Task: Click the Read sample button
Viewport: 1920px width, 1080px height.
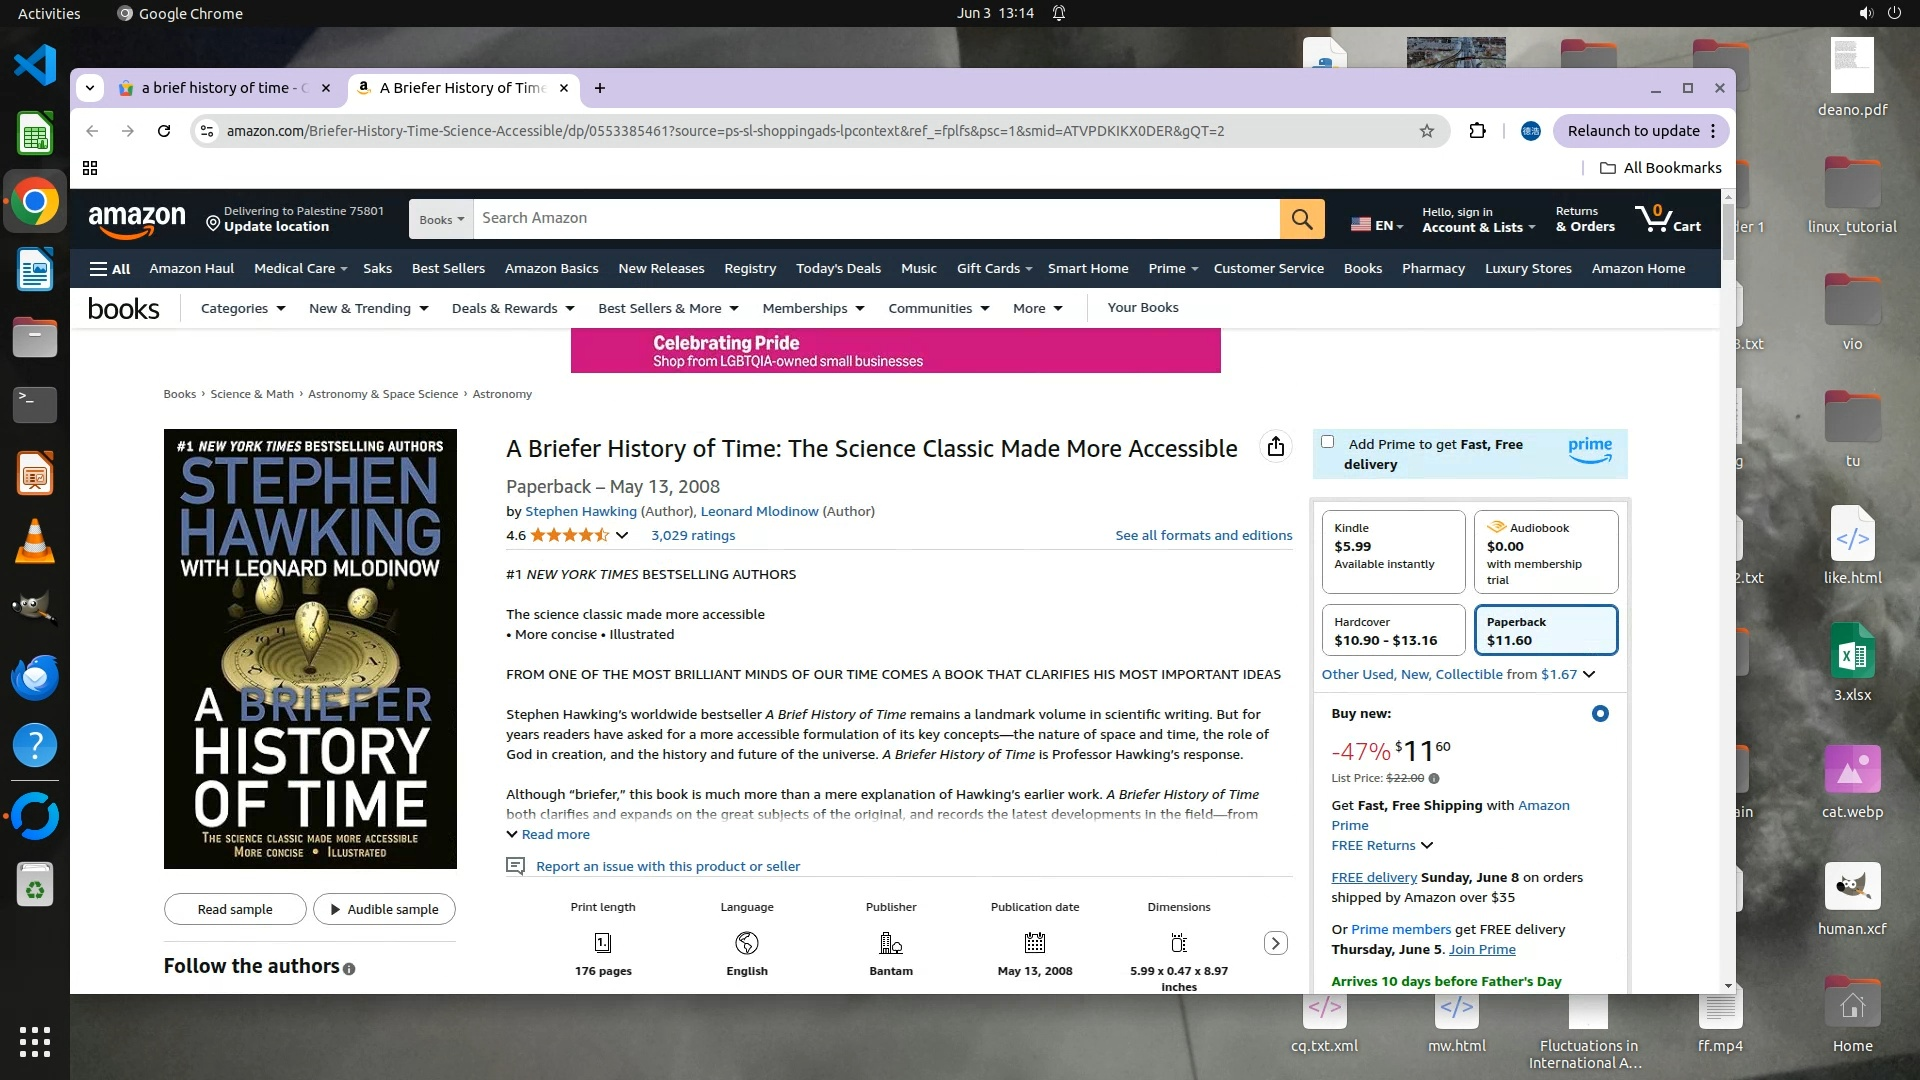Action: click(x=235, y=909)
